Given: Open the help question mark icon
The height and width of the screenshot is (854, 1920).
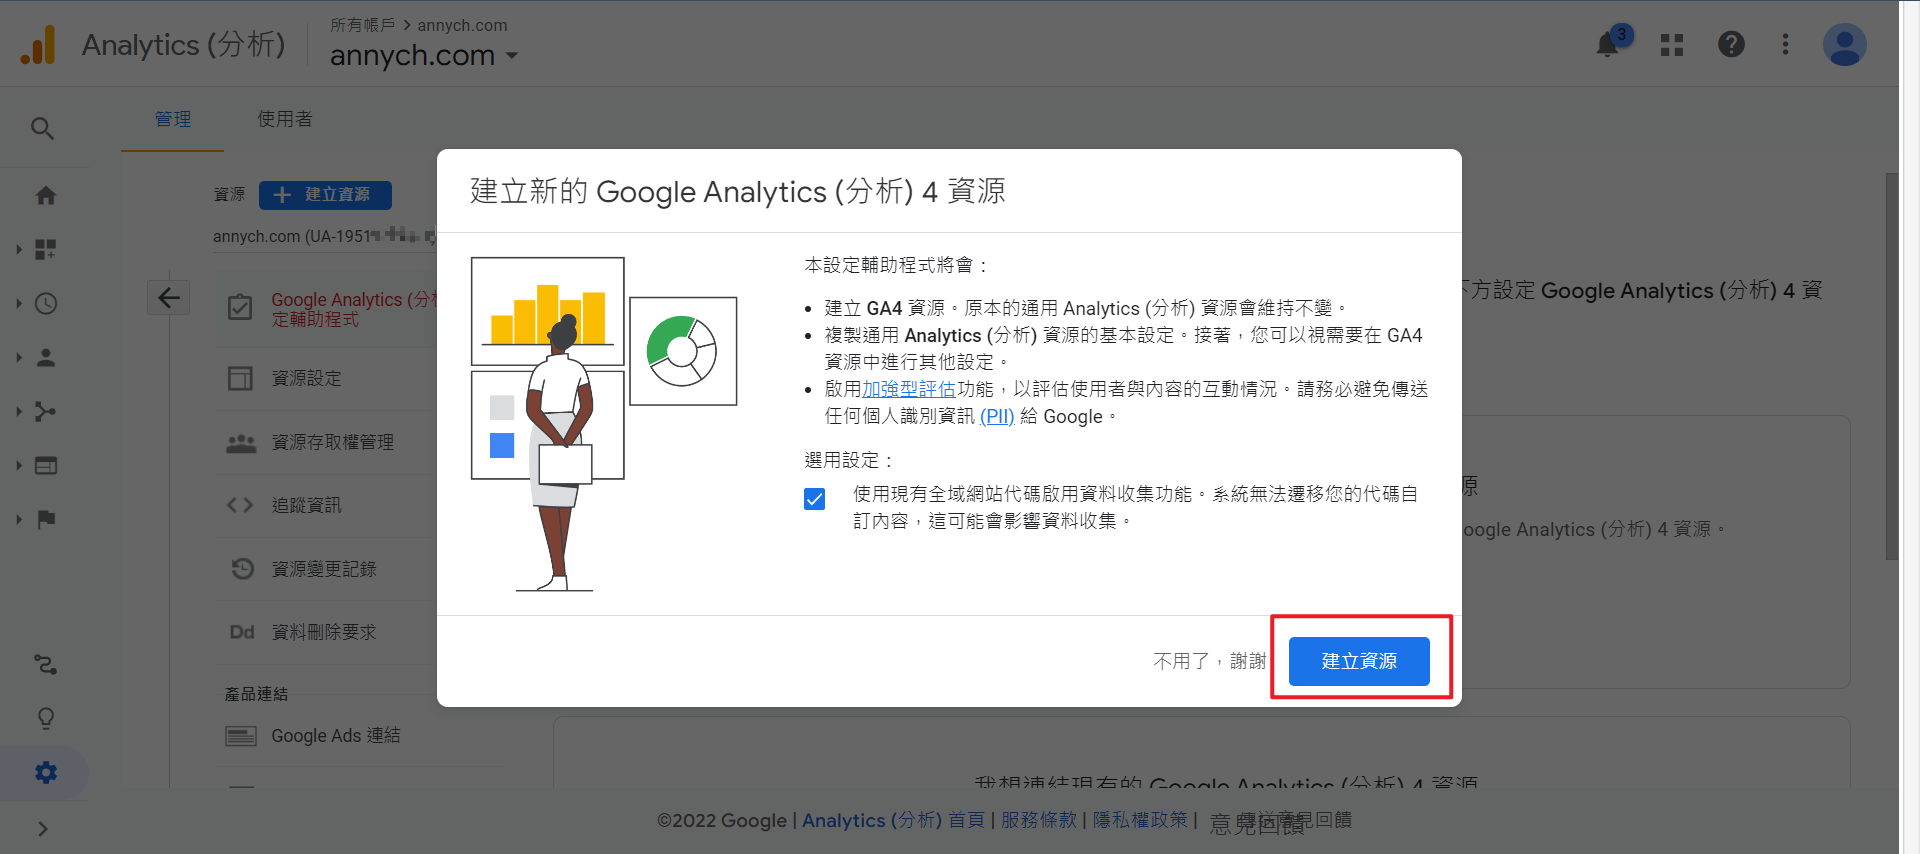Looking at the screenshot, I should 1731,45.
